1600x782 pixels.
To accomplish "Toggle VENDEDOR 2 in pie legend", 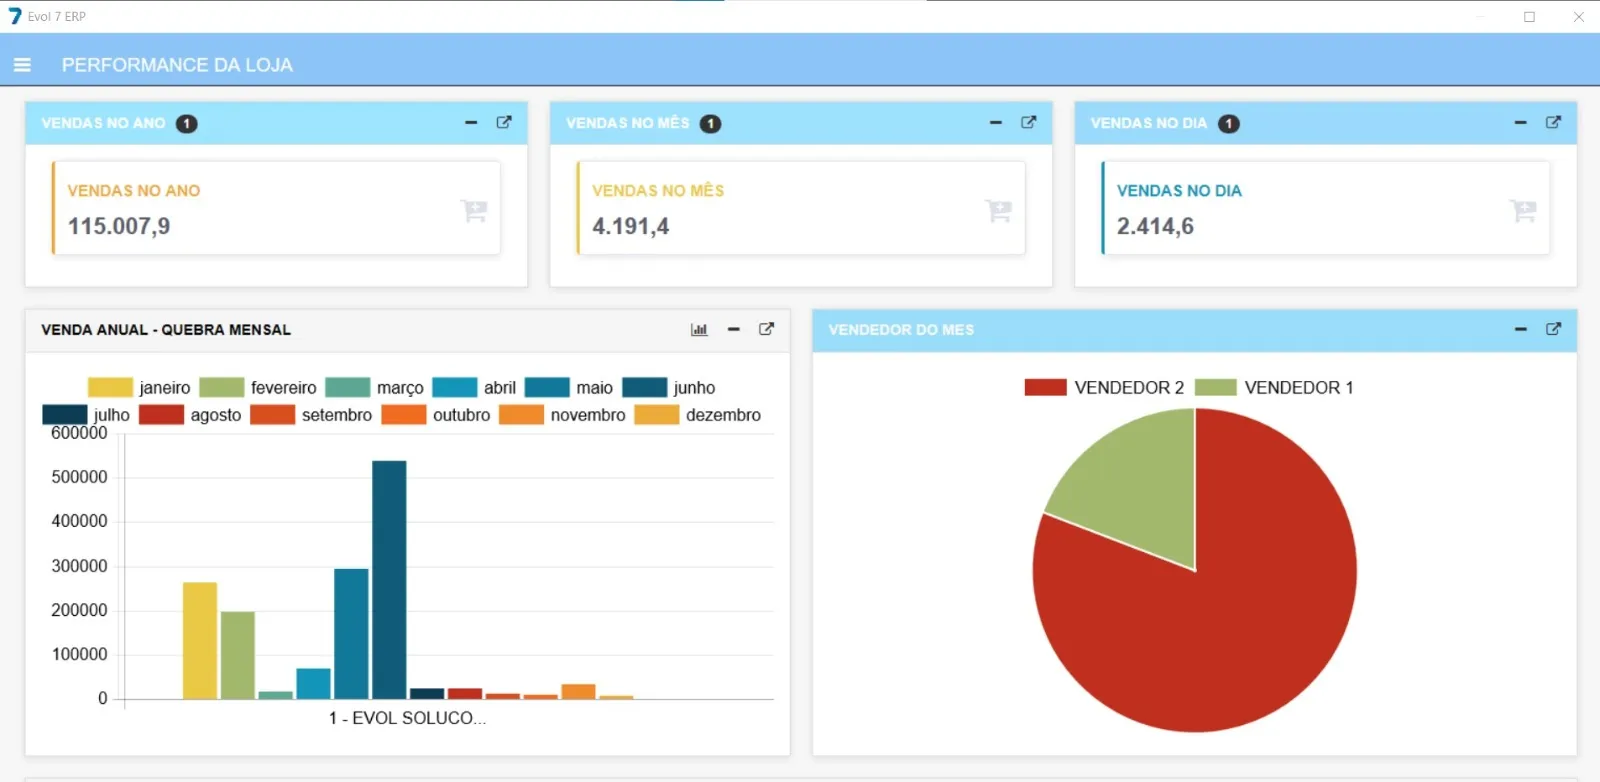I will click(x=1104, y=388).
